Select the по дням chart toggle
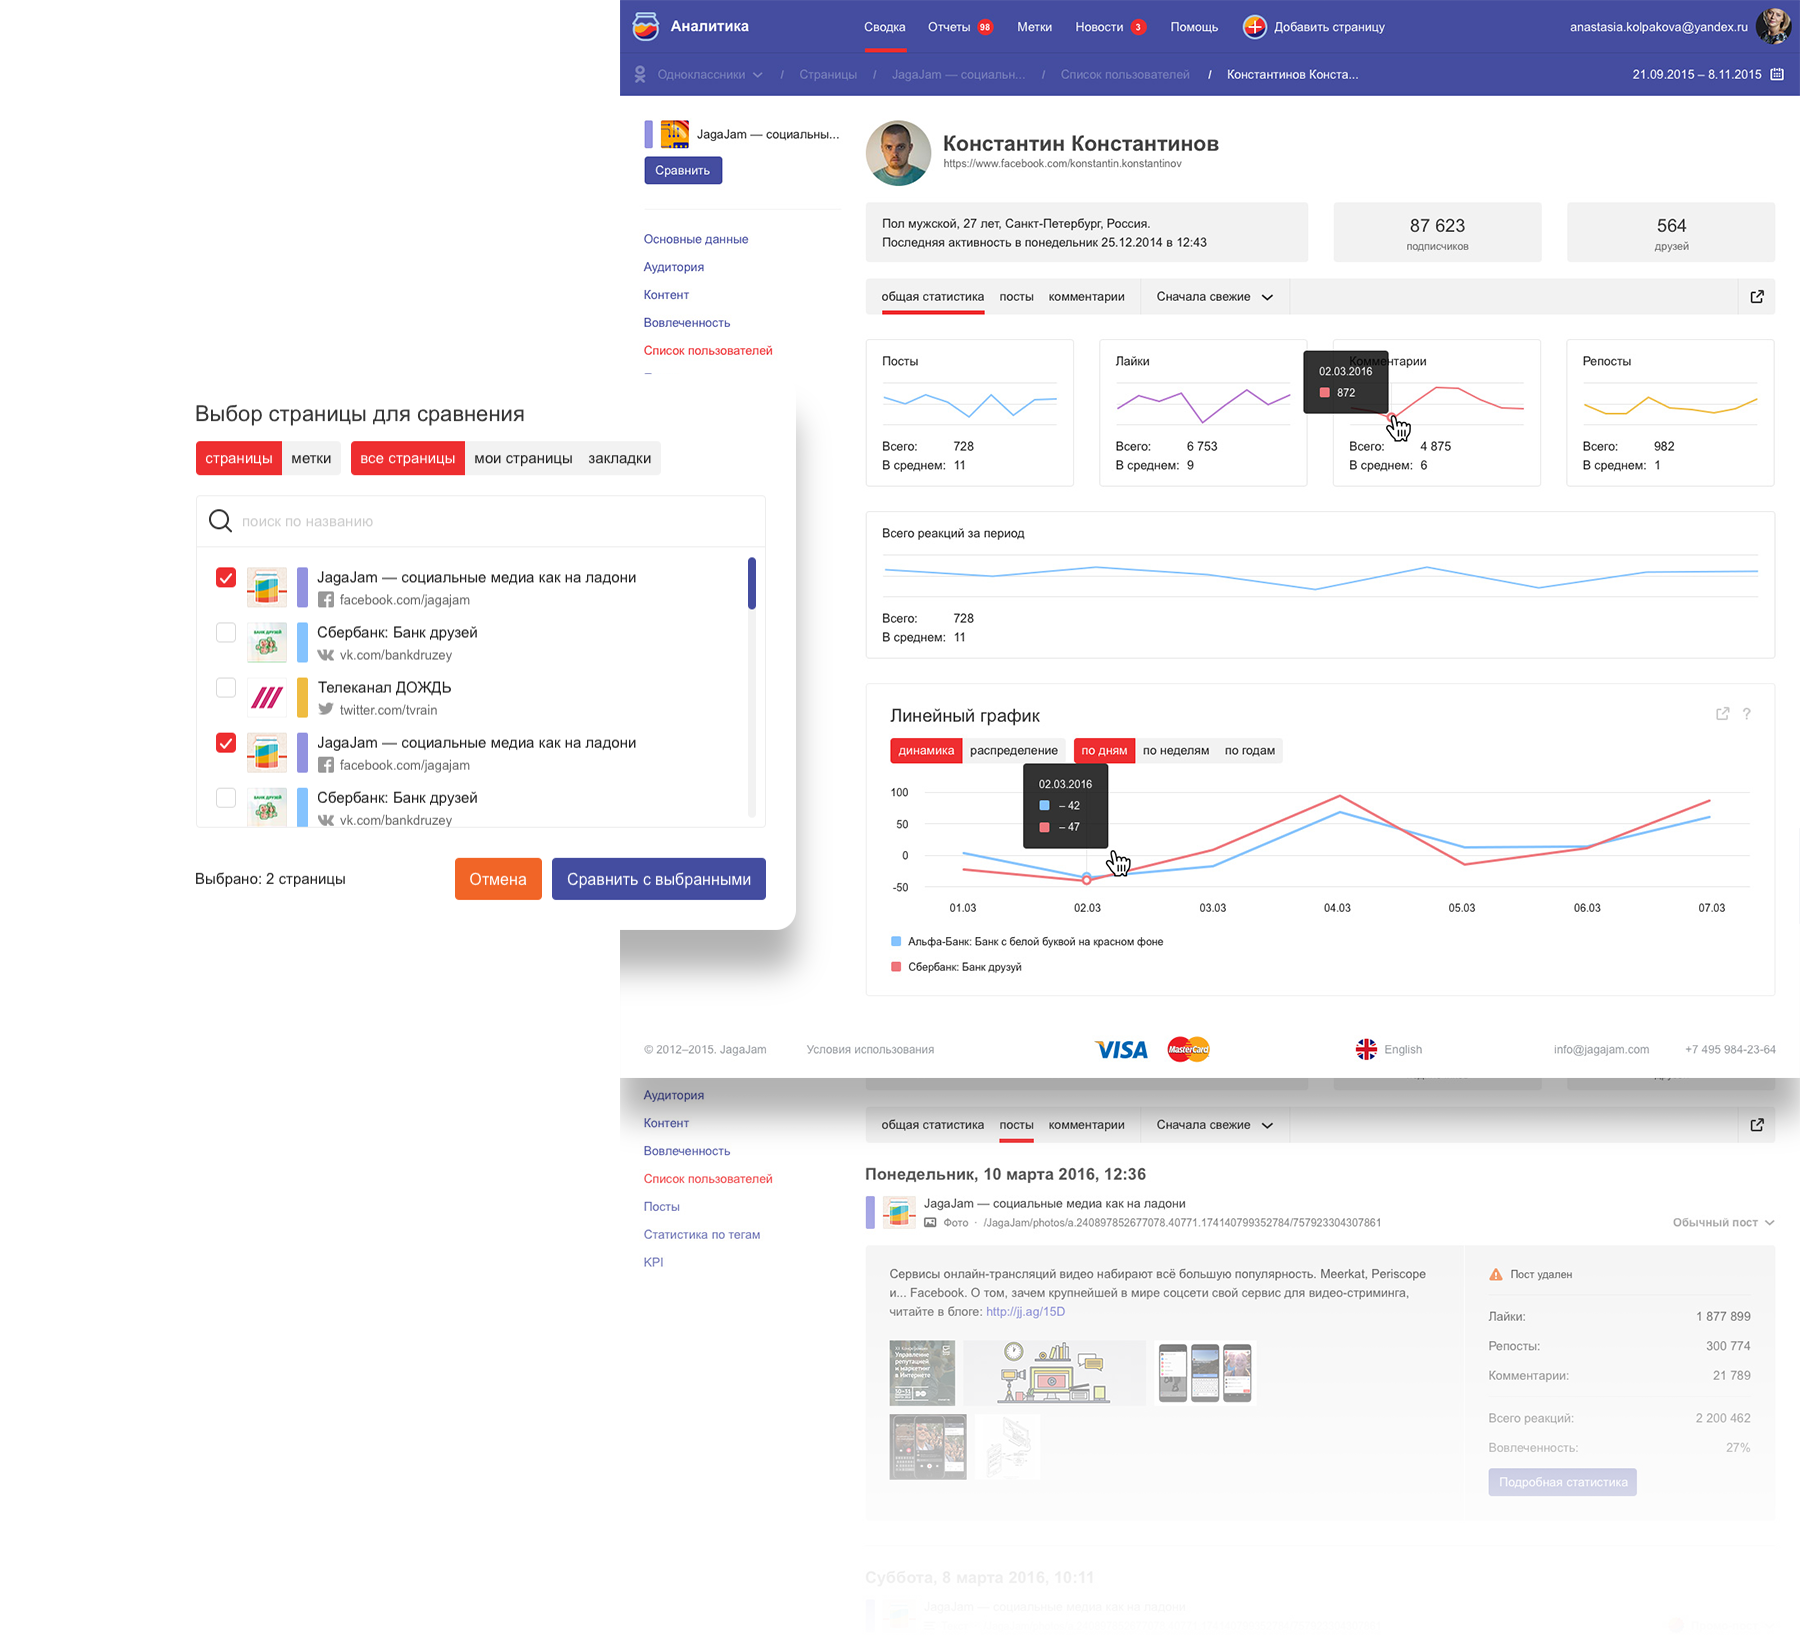 pos(1104,751)
